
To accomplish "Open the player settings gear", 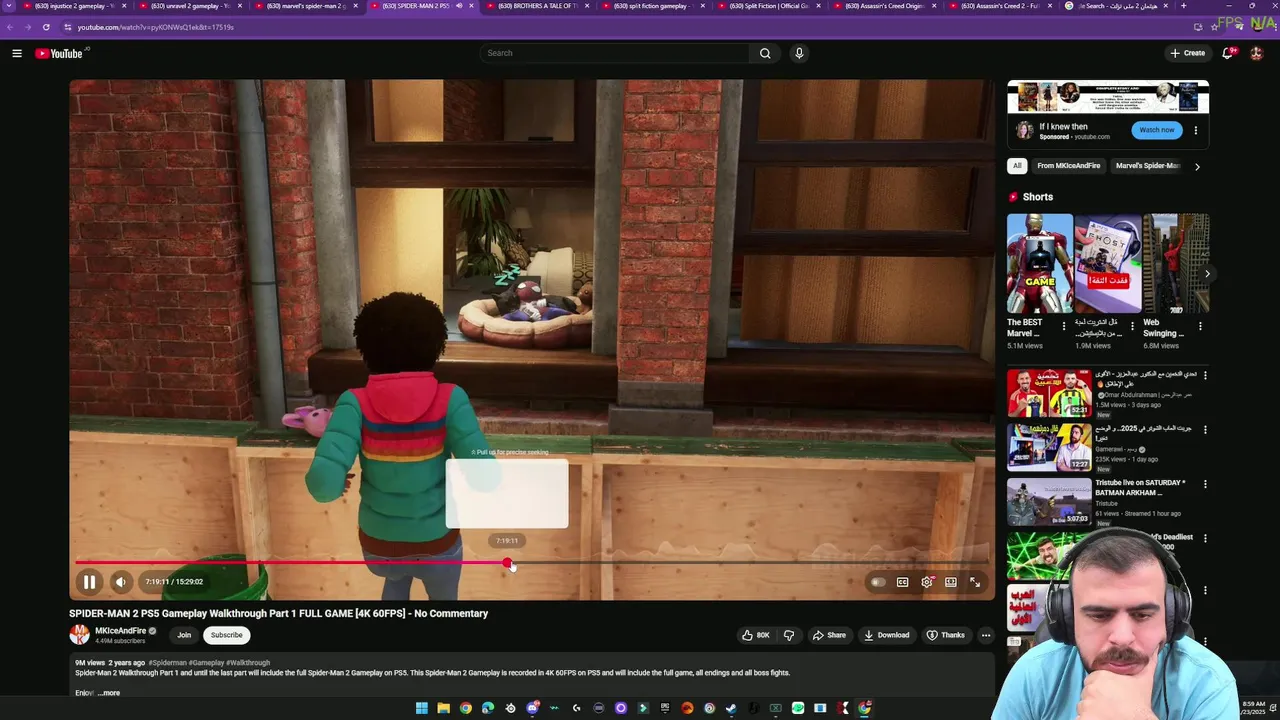I will tap(927, 582).
